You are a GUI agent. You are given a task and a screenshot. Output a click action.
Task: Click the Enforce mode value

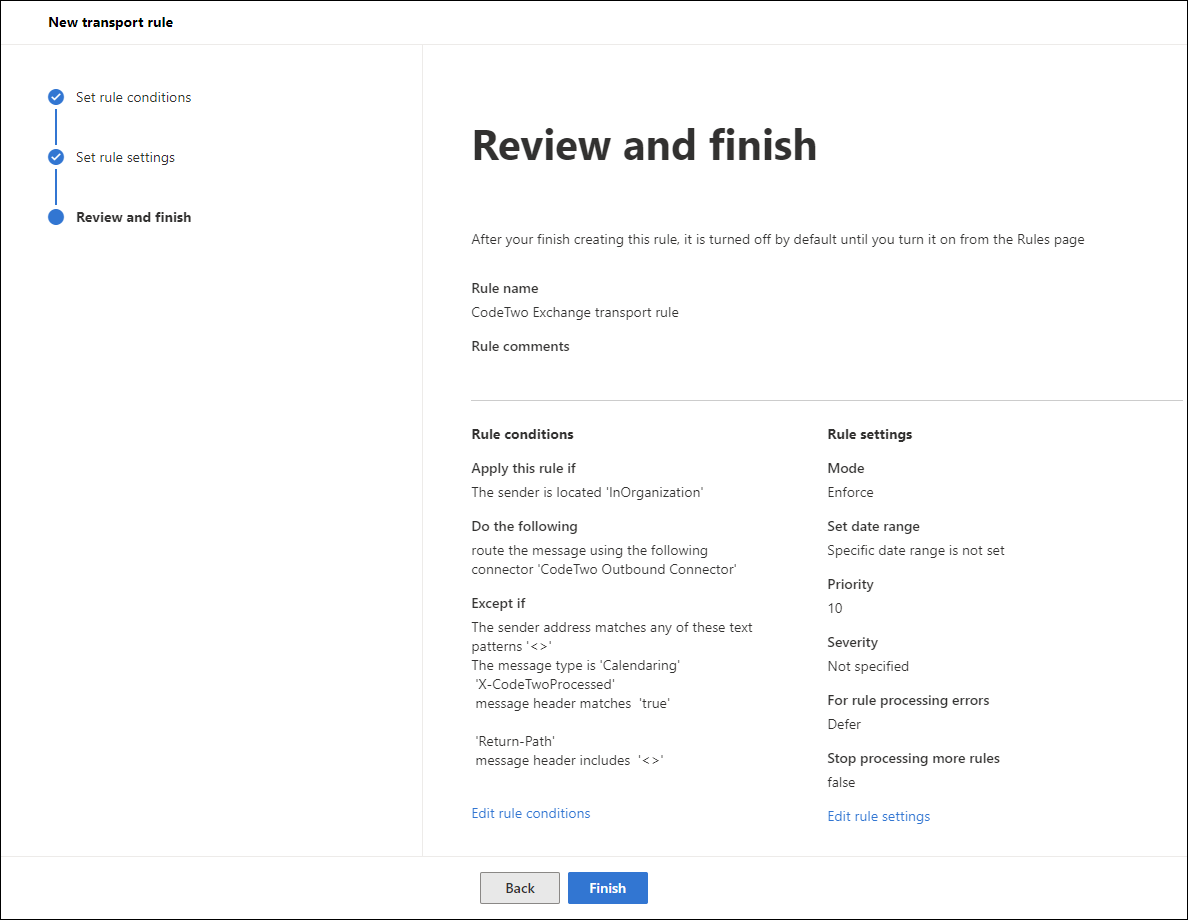coord(850,492)
